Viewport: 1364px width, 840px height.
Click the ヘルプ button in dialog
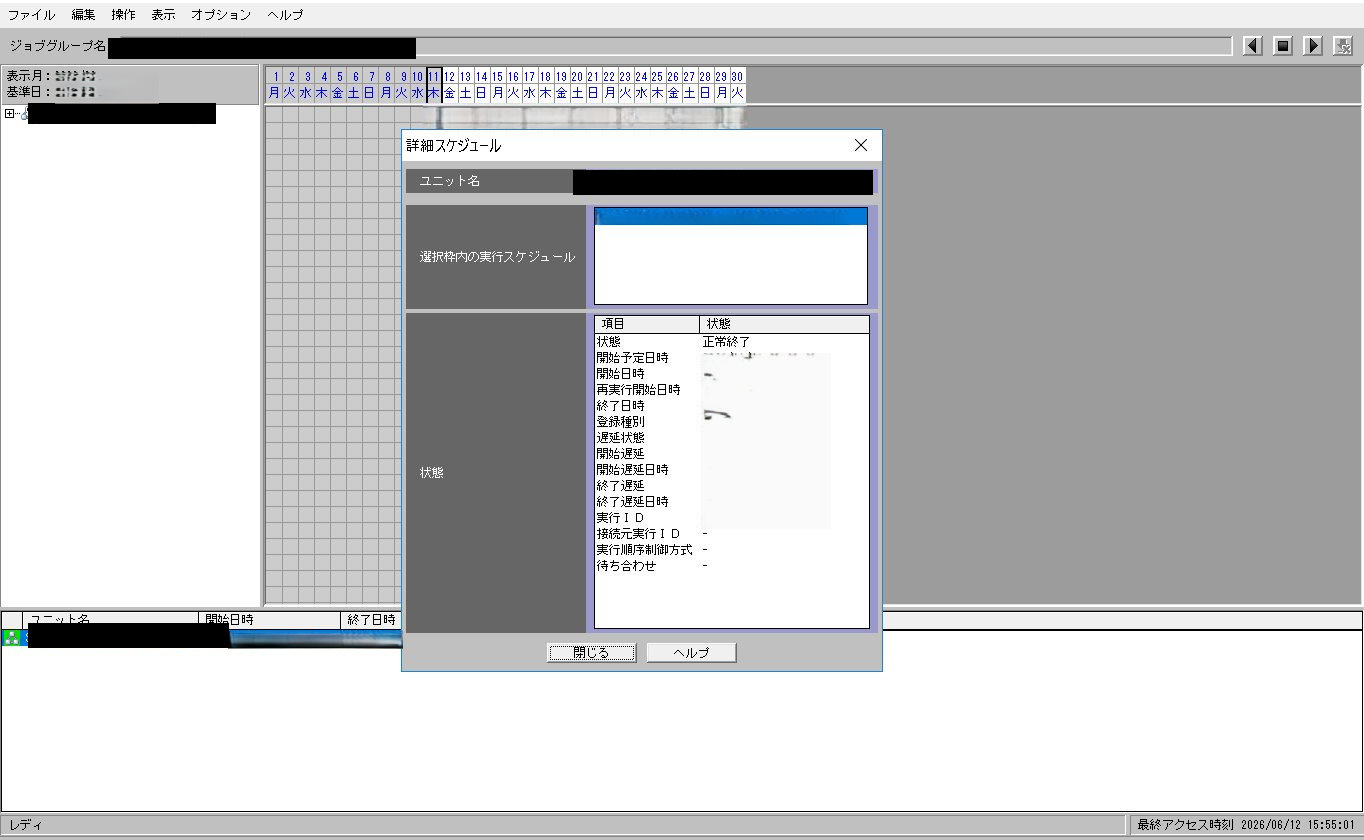click(x=691, y=652)
